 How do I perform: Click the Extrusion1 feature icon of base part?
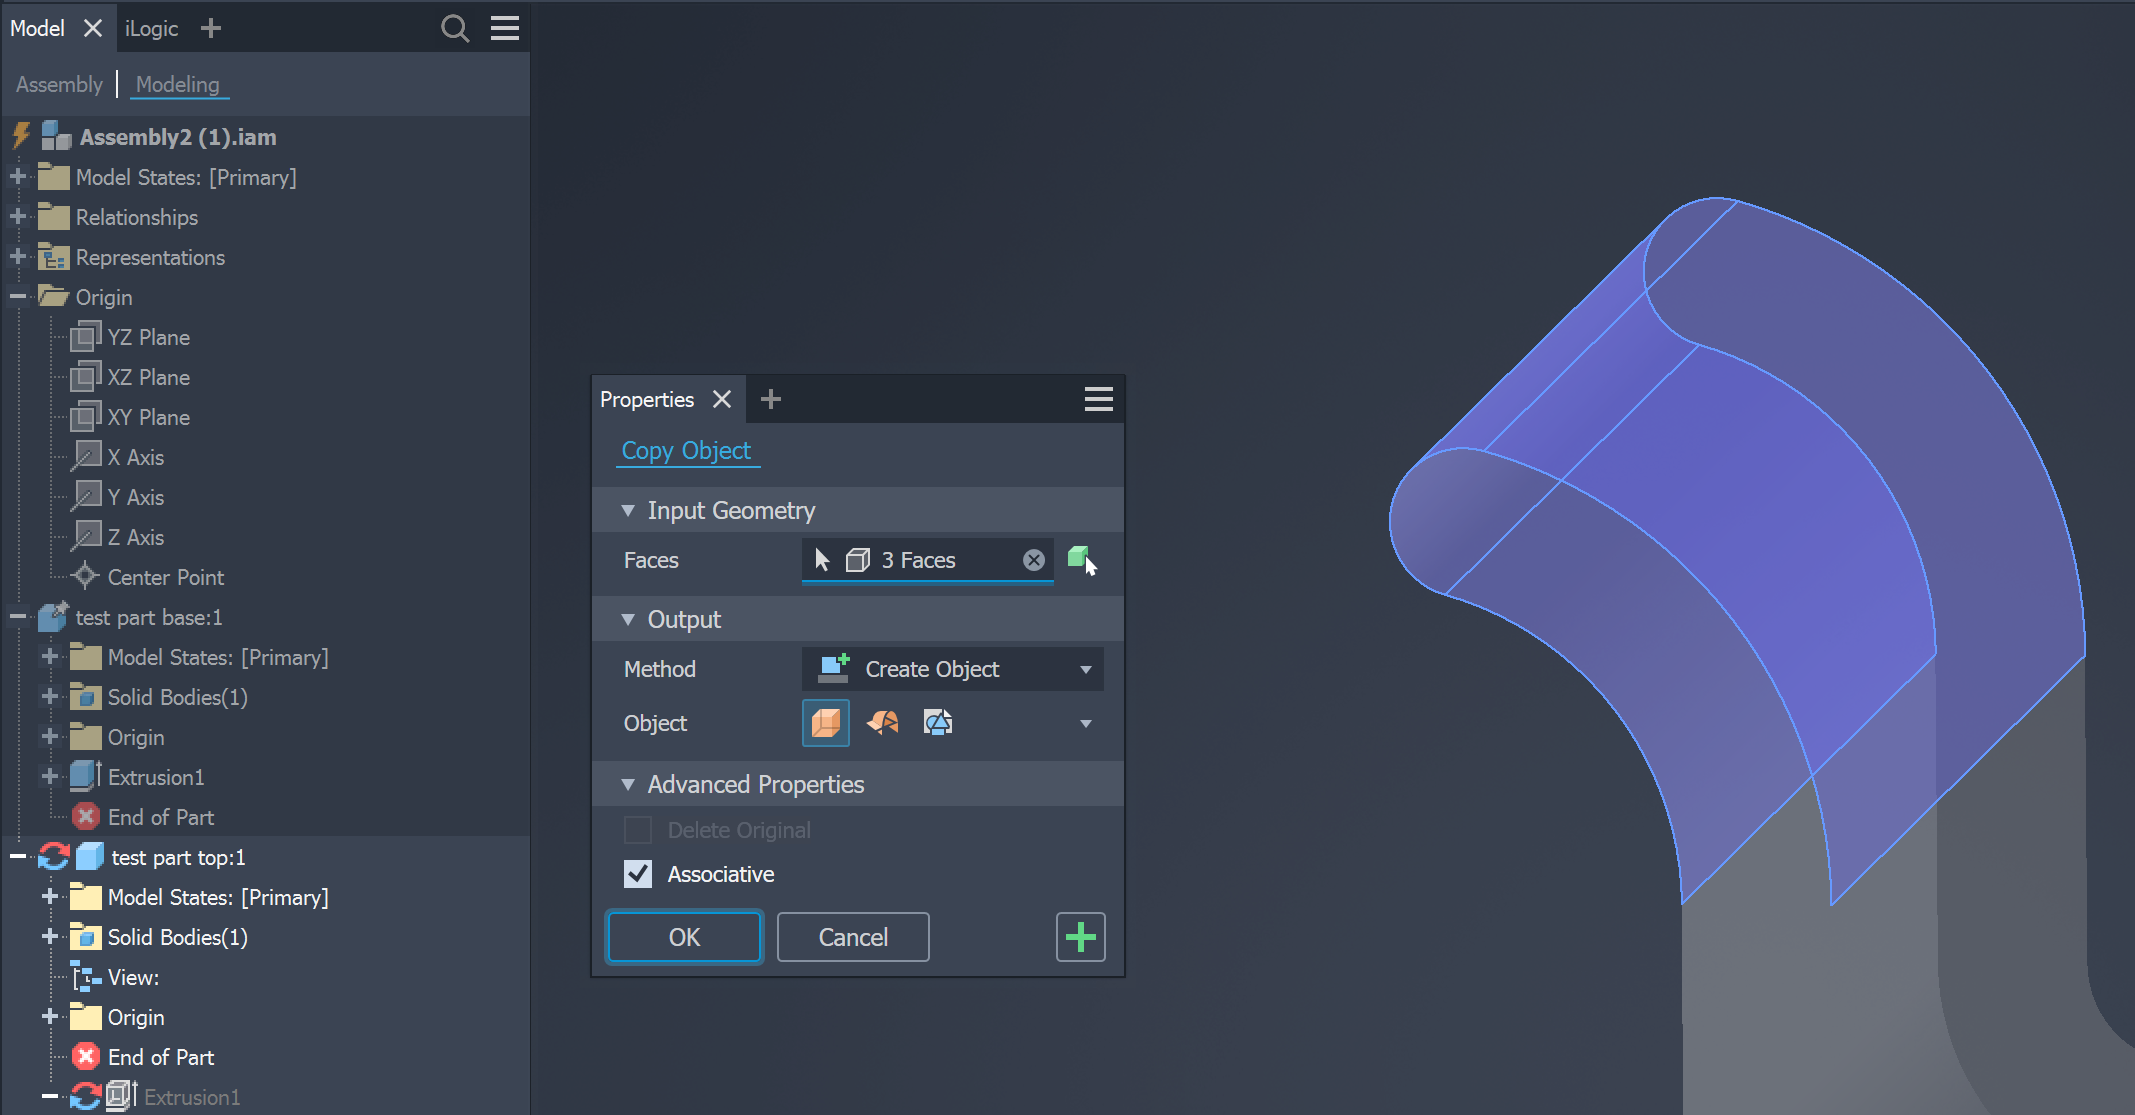tap(85, 776)
